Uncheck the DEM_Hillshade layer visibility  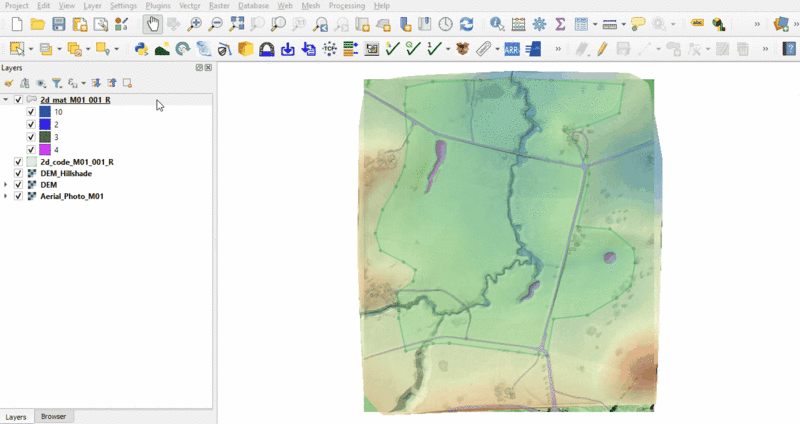coord(18,173)
